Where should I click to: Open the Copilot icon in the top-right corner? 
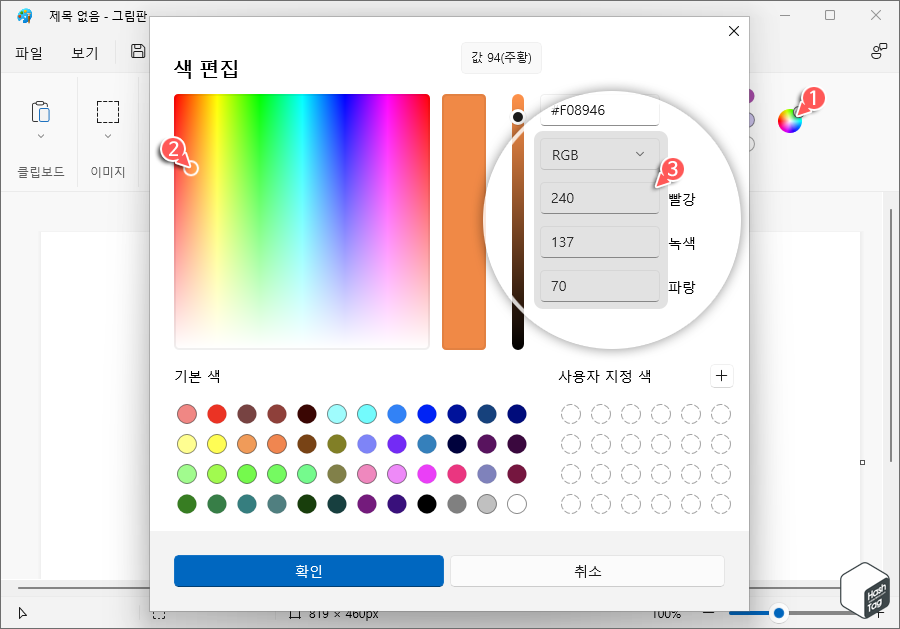878,51
